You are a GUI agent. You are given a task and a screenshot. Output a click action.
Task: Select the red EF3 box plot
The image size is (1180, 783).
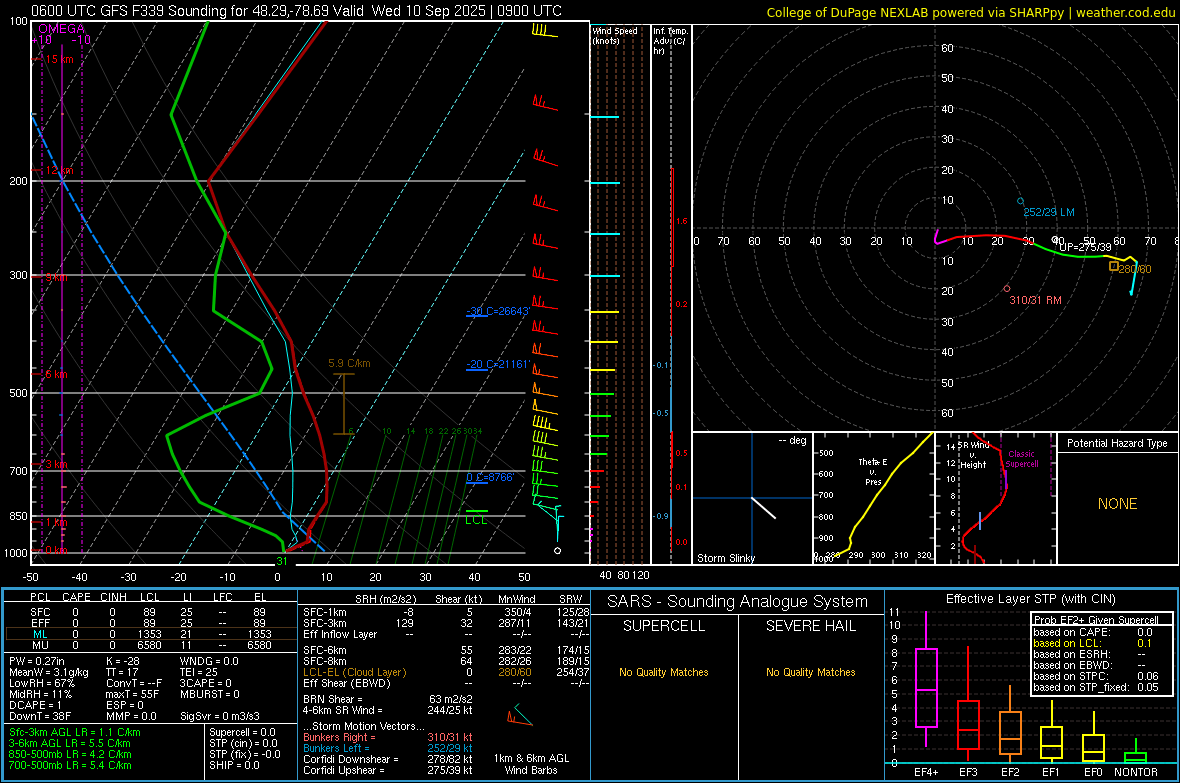pos(968,704)
